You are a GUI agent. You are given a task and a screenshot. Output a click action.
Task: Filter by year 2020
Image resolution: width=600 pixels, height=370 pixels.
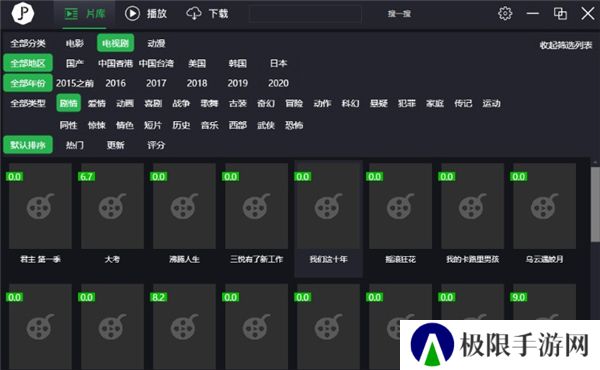278,83
